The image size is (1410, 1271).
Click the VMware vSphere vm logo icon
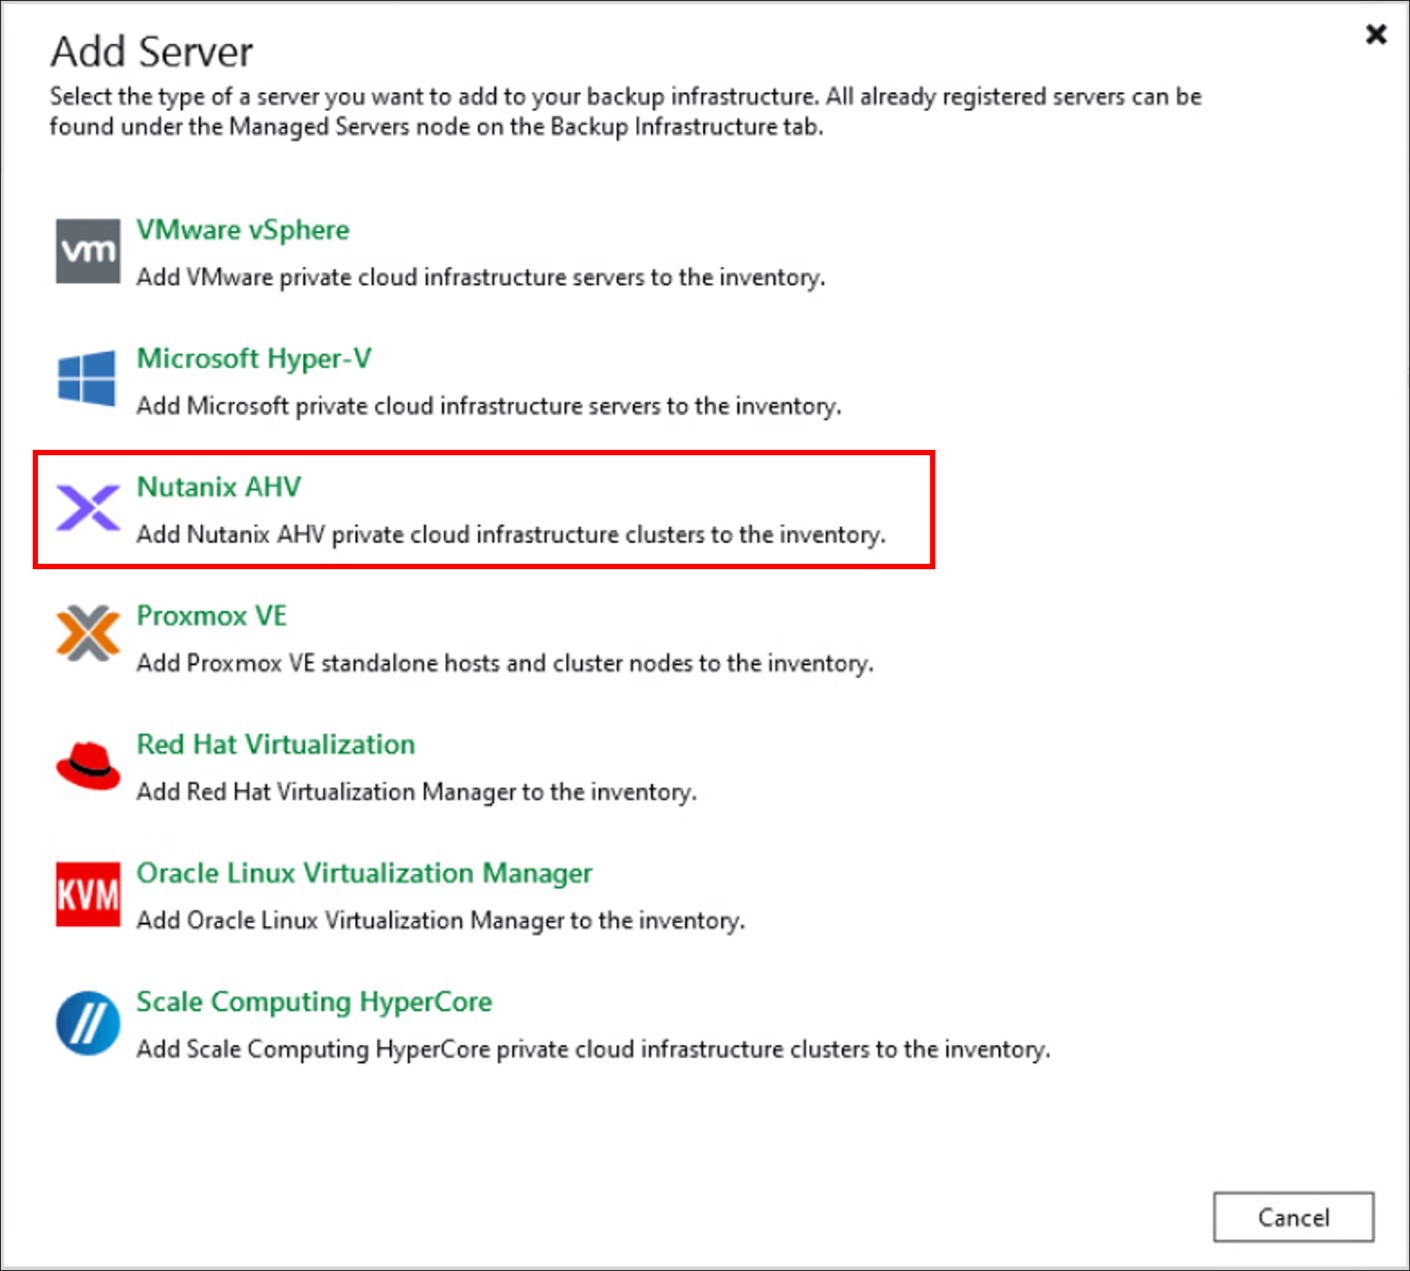coord(87,252)
